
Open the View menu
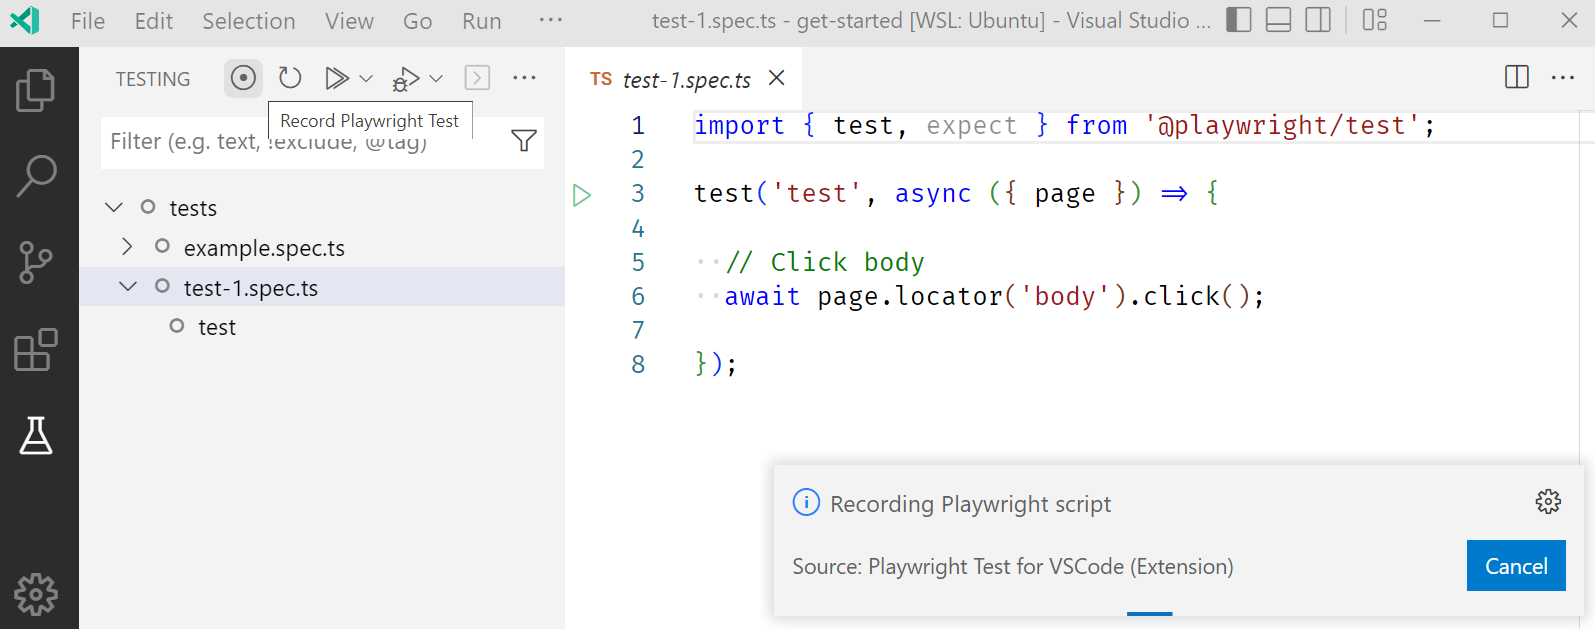pos(349,21)
